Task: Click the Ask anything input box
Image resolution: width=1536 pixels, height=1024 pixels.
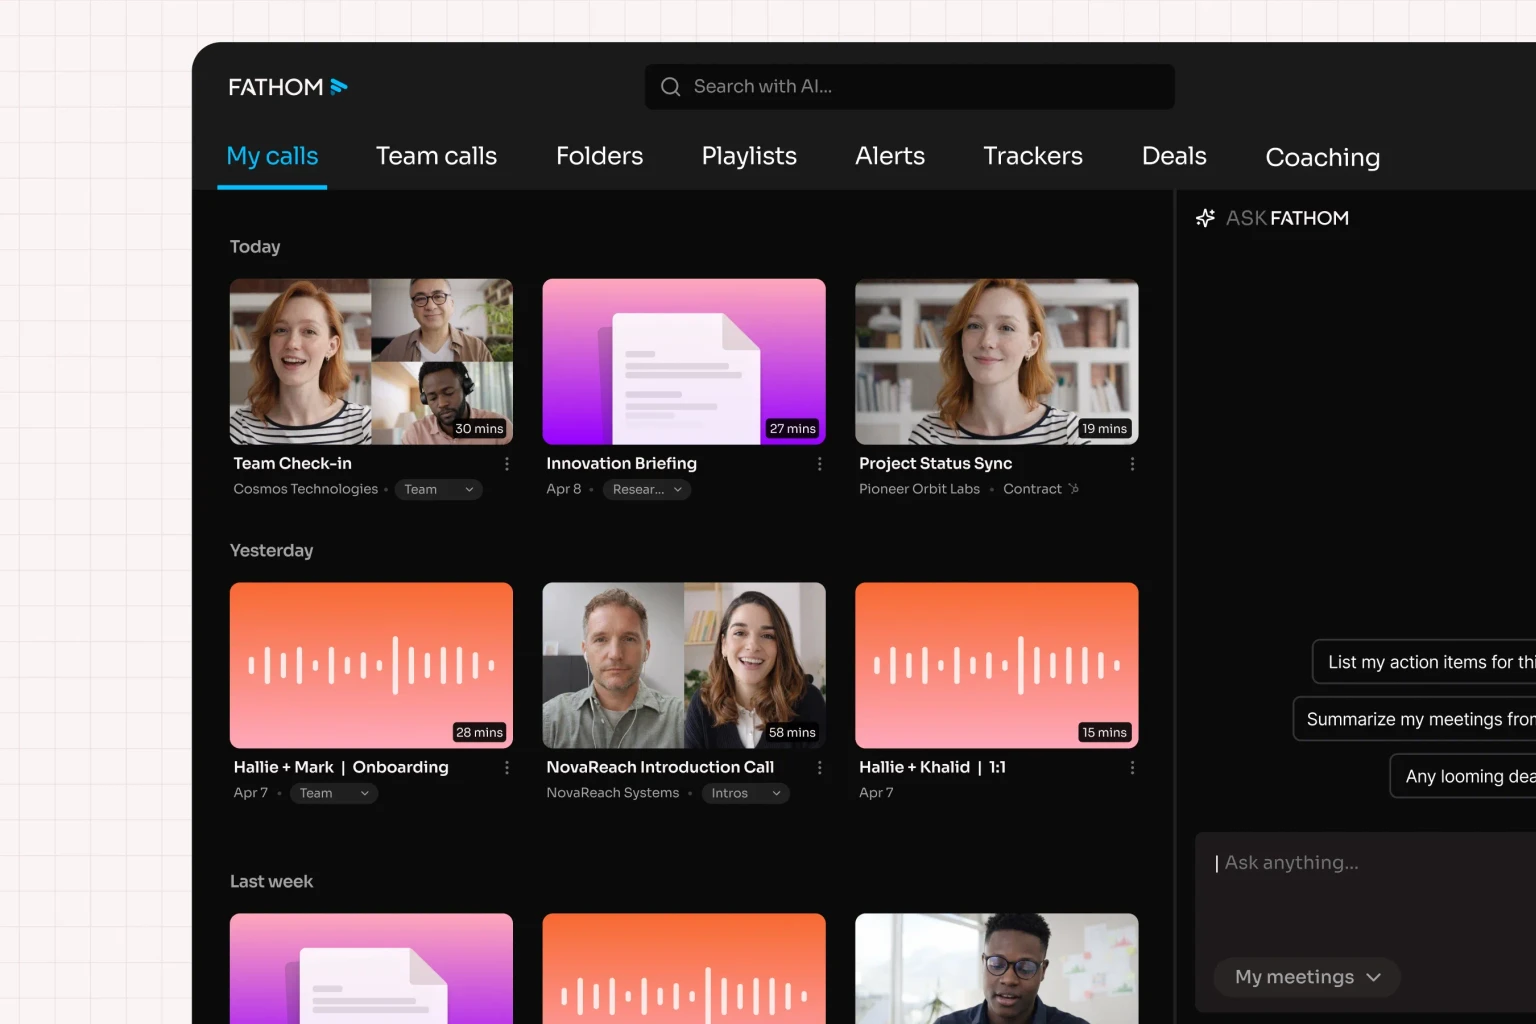Action: [1365, 923]
